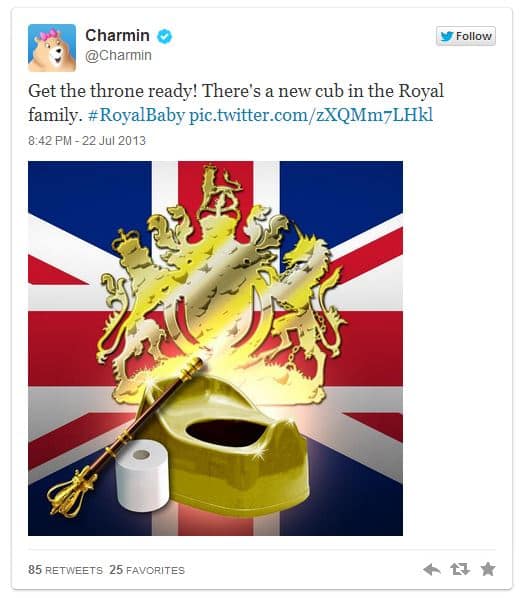View the 25 favorites list
This screenshot has width=521, height=598.
147,570
